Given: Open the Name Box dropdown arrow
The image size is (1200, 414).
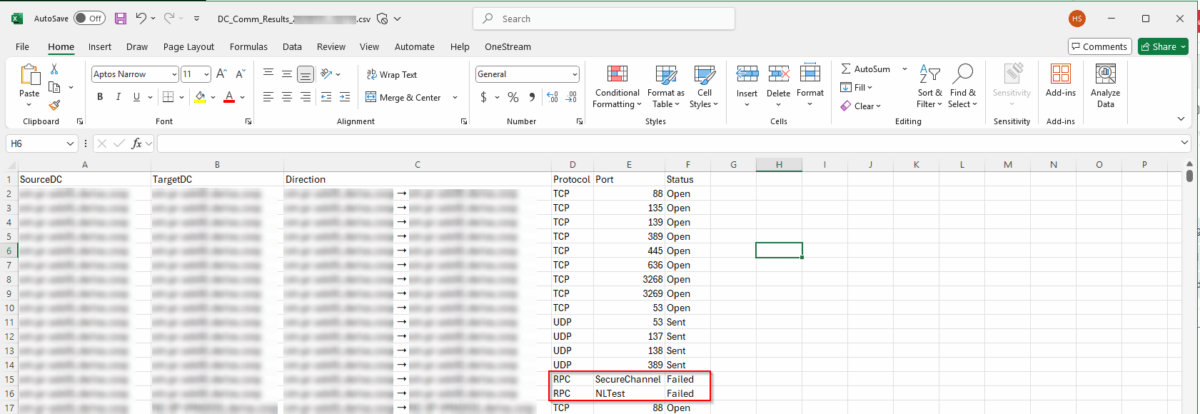Looking at the screenshot, I should pyautogui.click(x=70, y=143).
